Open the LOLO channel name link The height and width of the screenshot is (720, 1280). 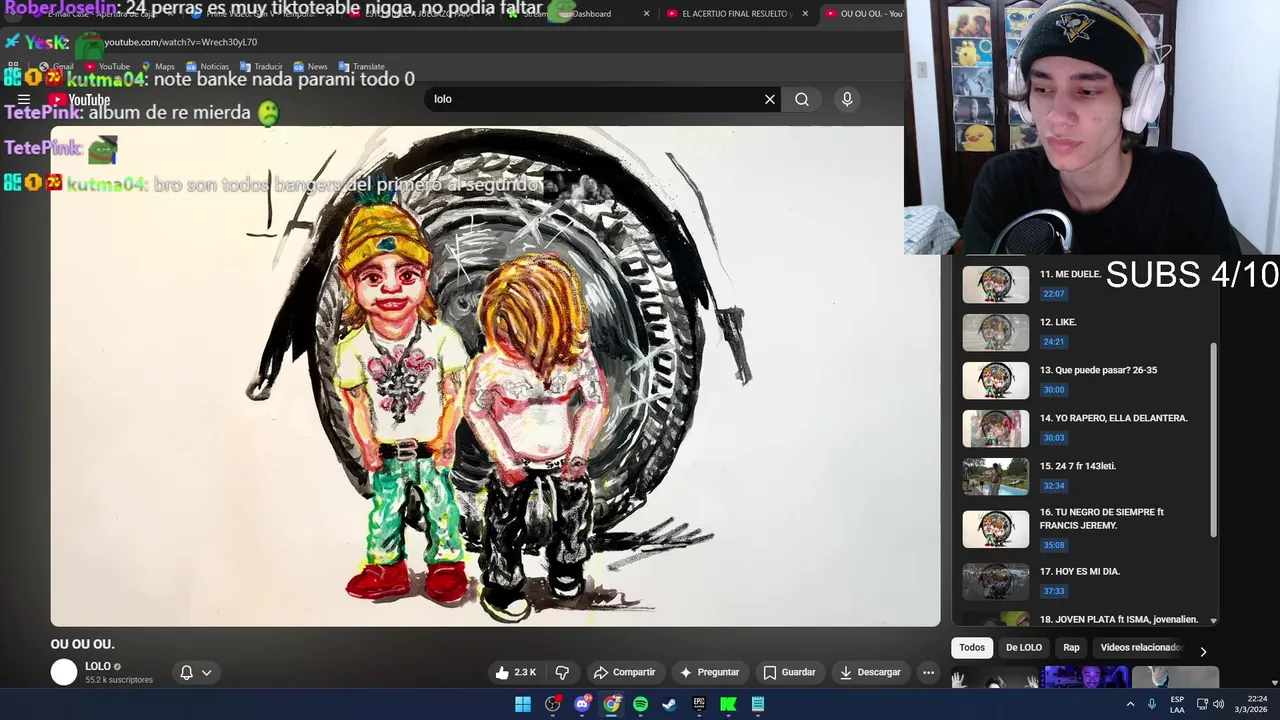pos(98,666)
